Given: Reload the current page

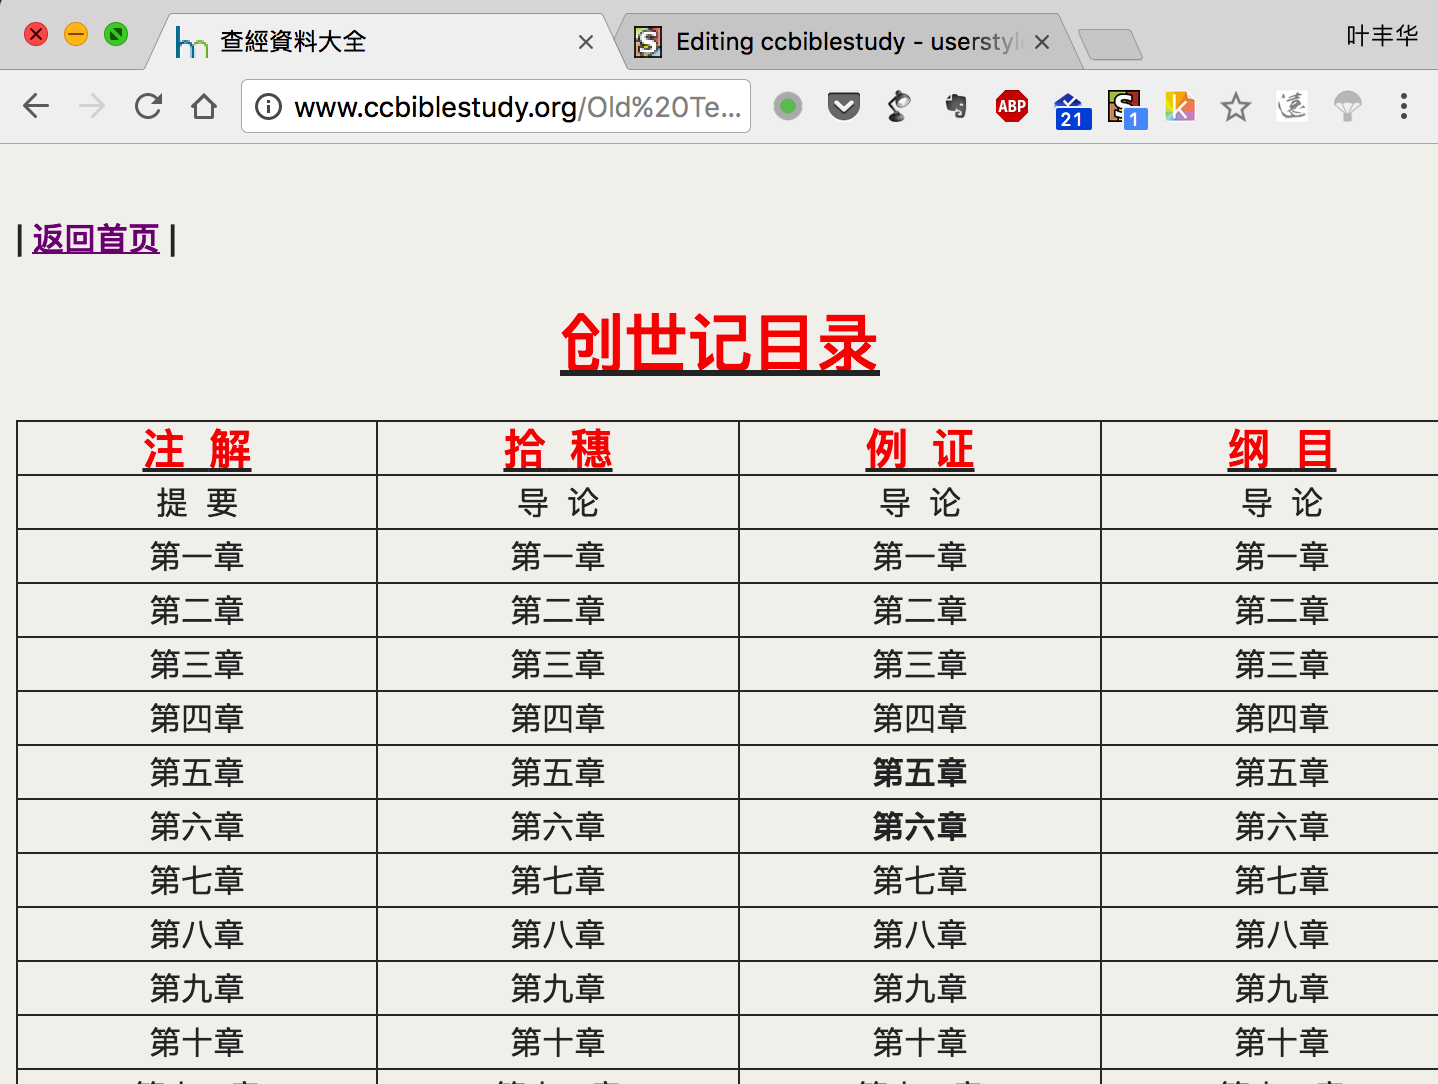Looking at the screenshot, I should (x=148, y=106).
